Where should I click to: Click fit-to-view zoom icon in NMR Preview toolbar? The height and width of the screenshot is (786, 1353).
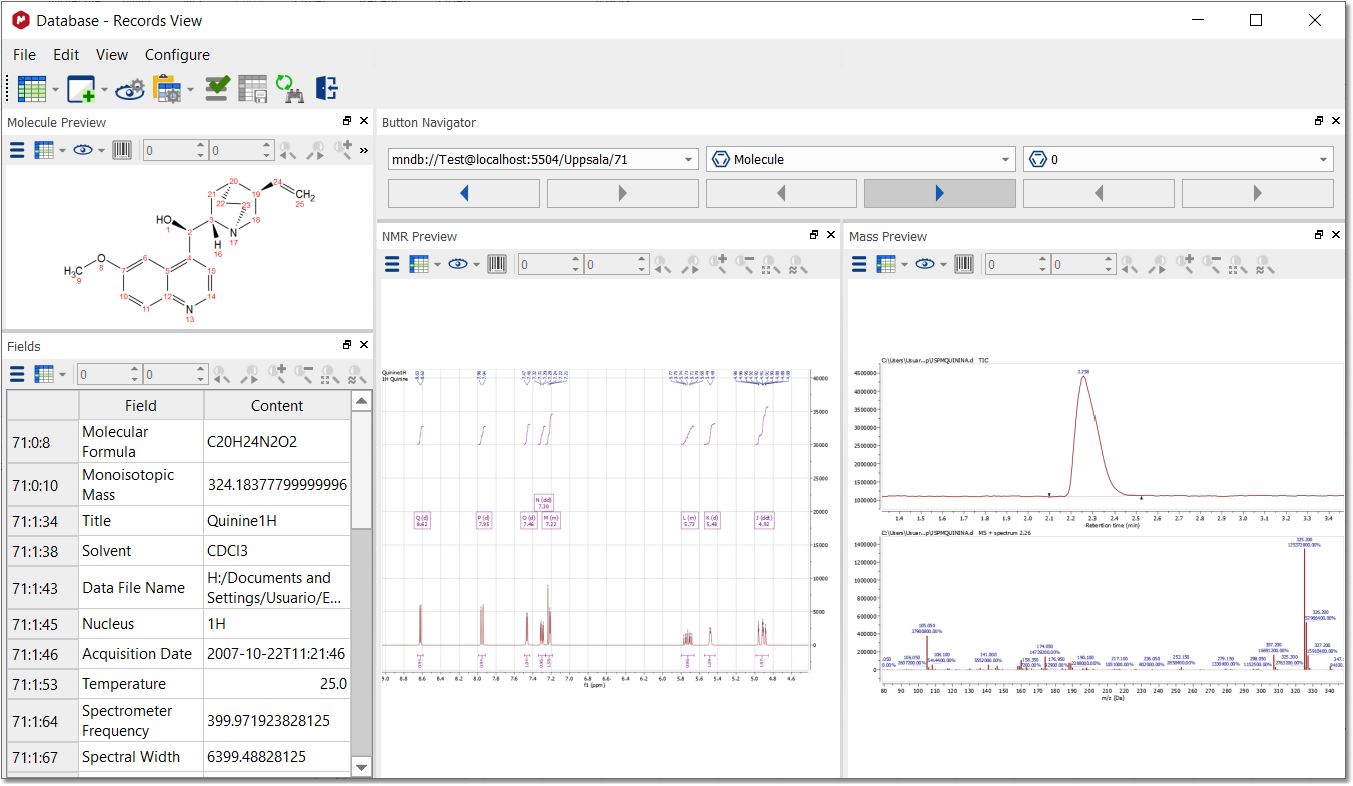pyautogui.click(x=771, y=264)
